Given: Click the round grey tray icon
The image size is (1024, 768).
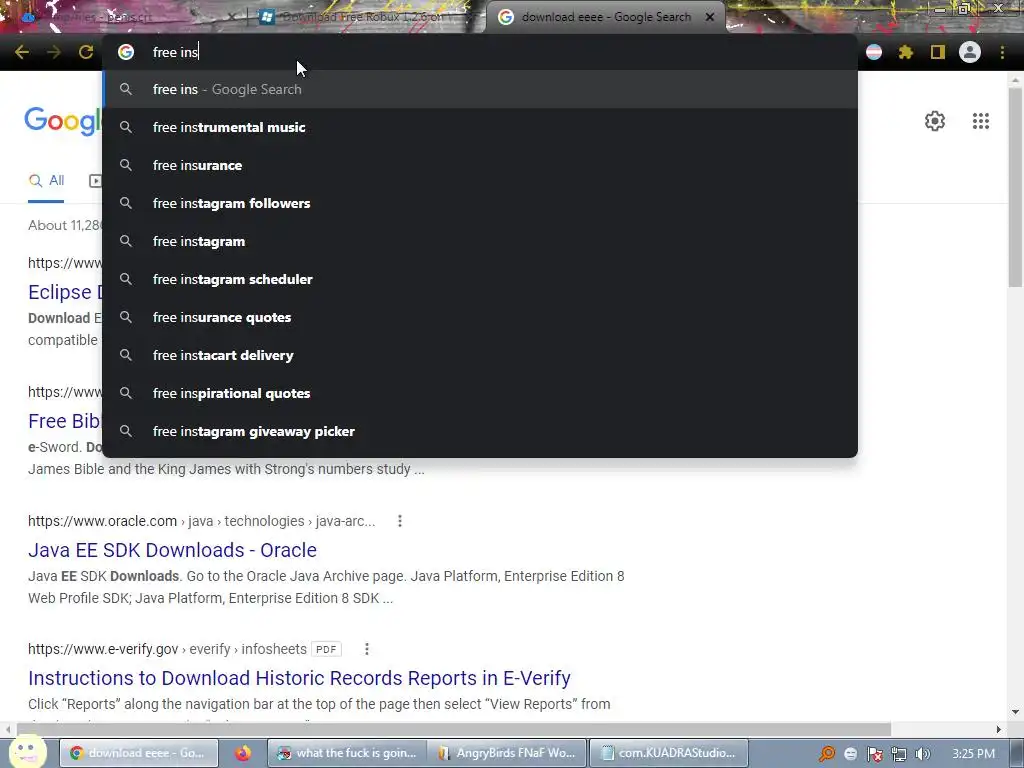Looking at the screenshot, I should [850, 754].
